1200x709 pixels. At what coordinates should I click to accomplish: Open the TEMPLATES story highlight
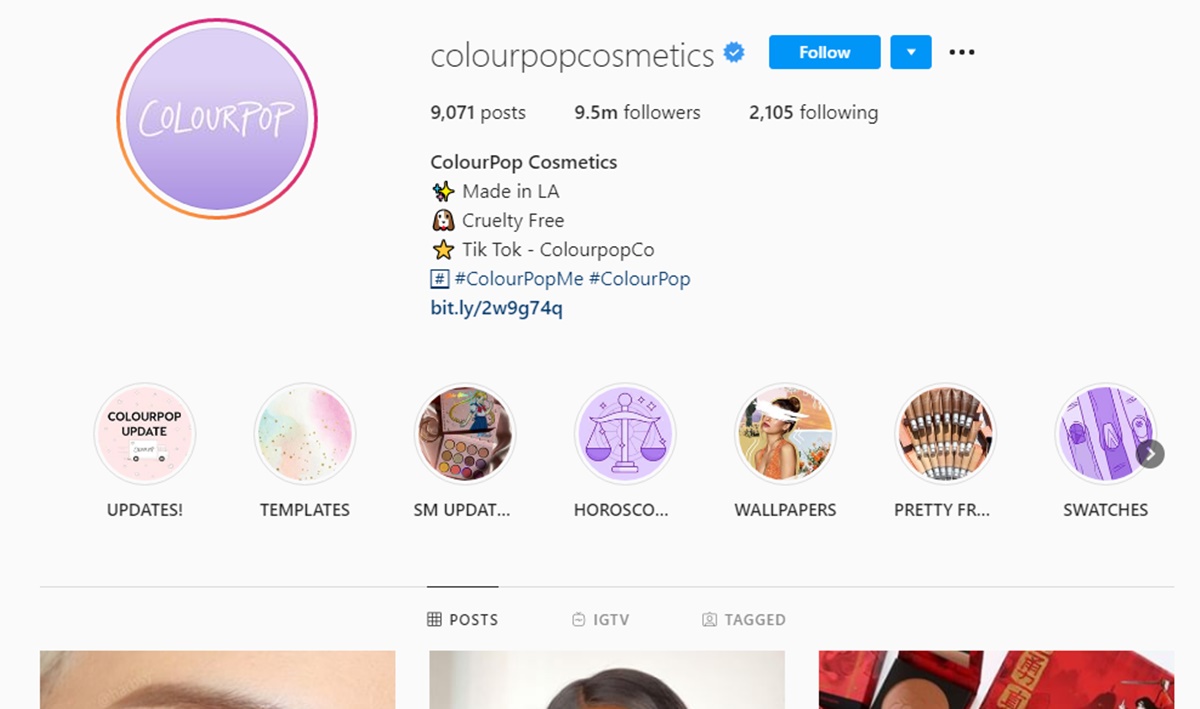point(305,434)
